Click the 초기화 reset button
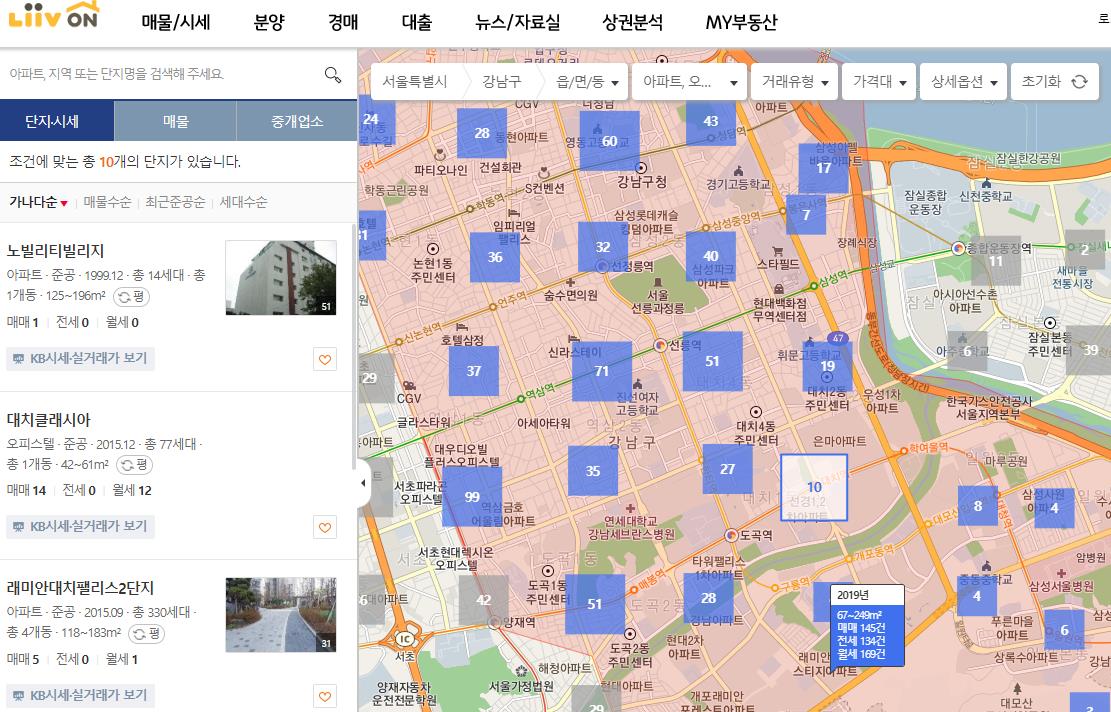Viewport: 1111px width, 712px height. coord(1054,81)
